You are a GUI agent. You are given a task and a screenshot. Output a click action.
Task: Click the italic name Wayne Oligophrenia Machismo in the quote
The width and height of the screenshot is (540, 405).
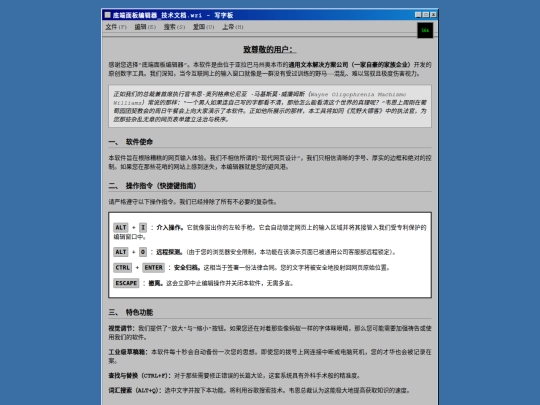359,94
